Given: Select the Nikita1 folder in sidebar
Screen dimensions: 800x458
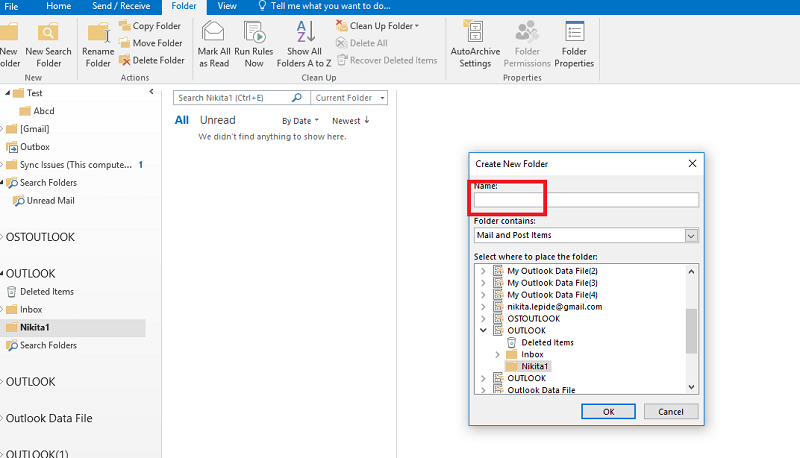Looking at the screenshot, I should [74, 327].
